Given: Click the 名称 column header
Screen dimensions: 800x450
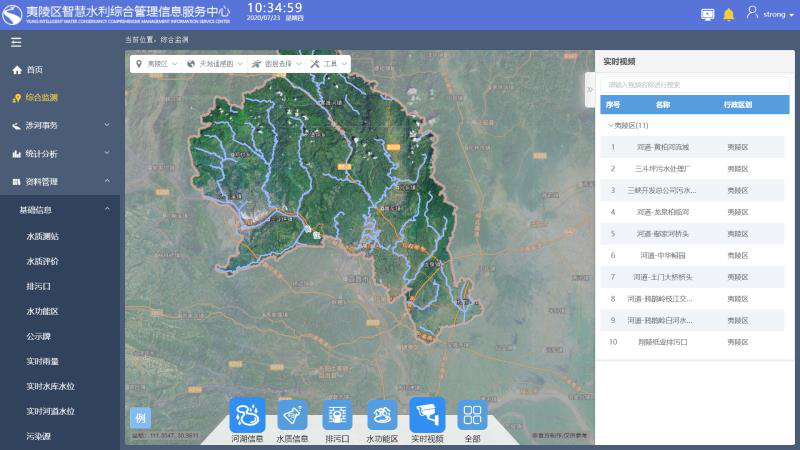Looking at the screenshot, I should coord(663,105).
